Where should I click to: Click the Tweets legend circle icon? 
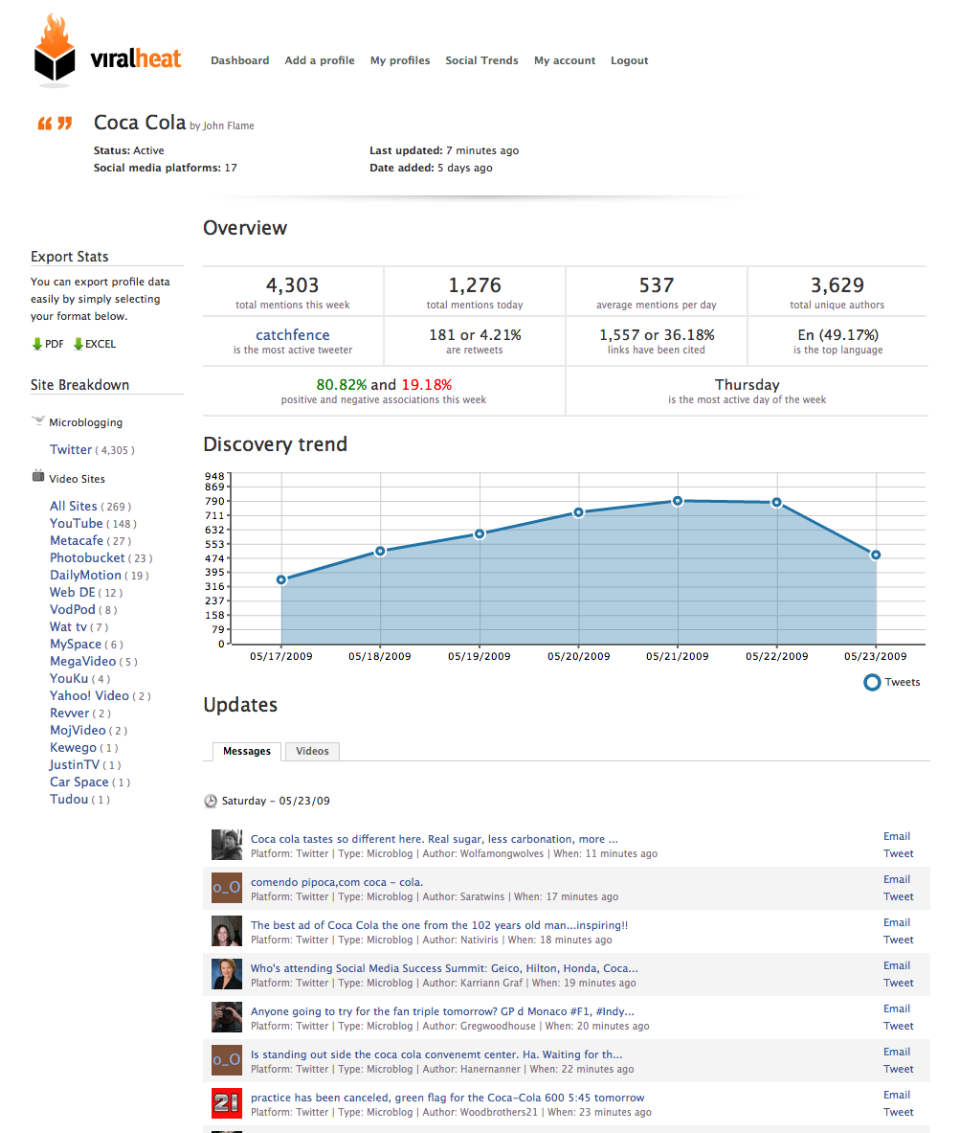(872, 682)
